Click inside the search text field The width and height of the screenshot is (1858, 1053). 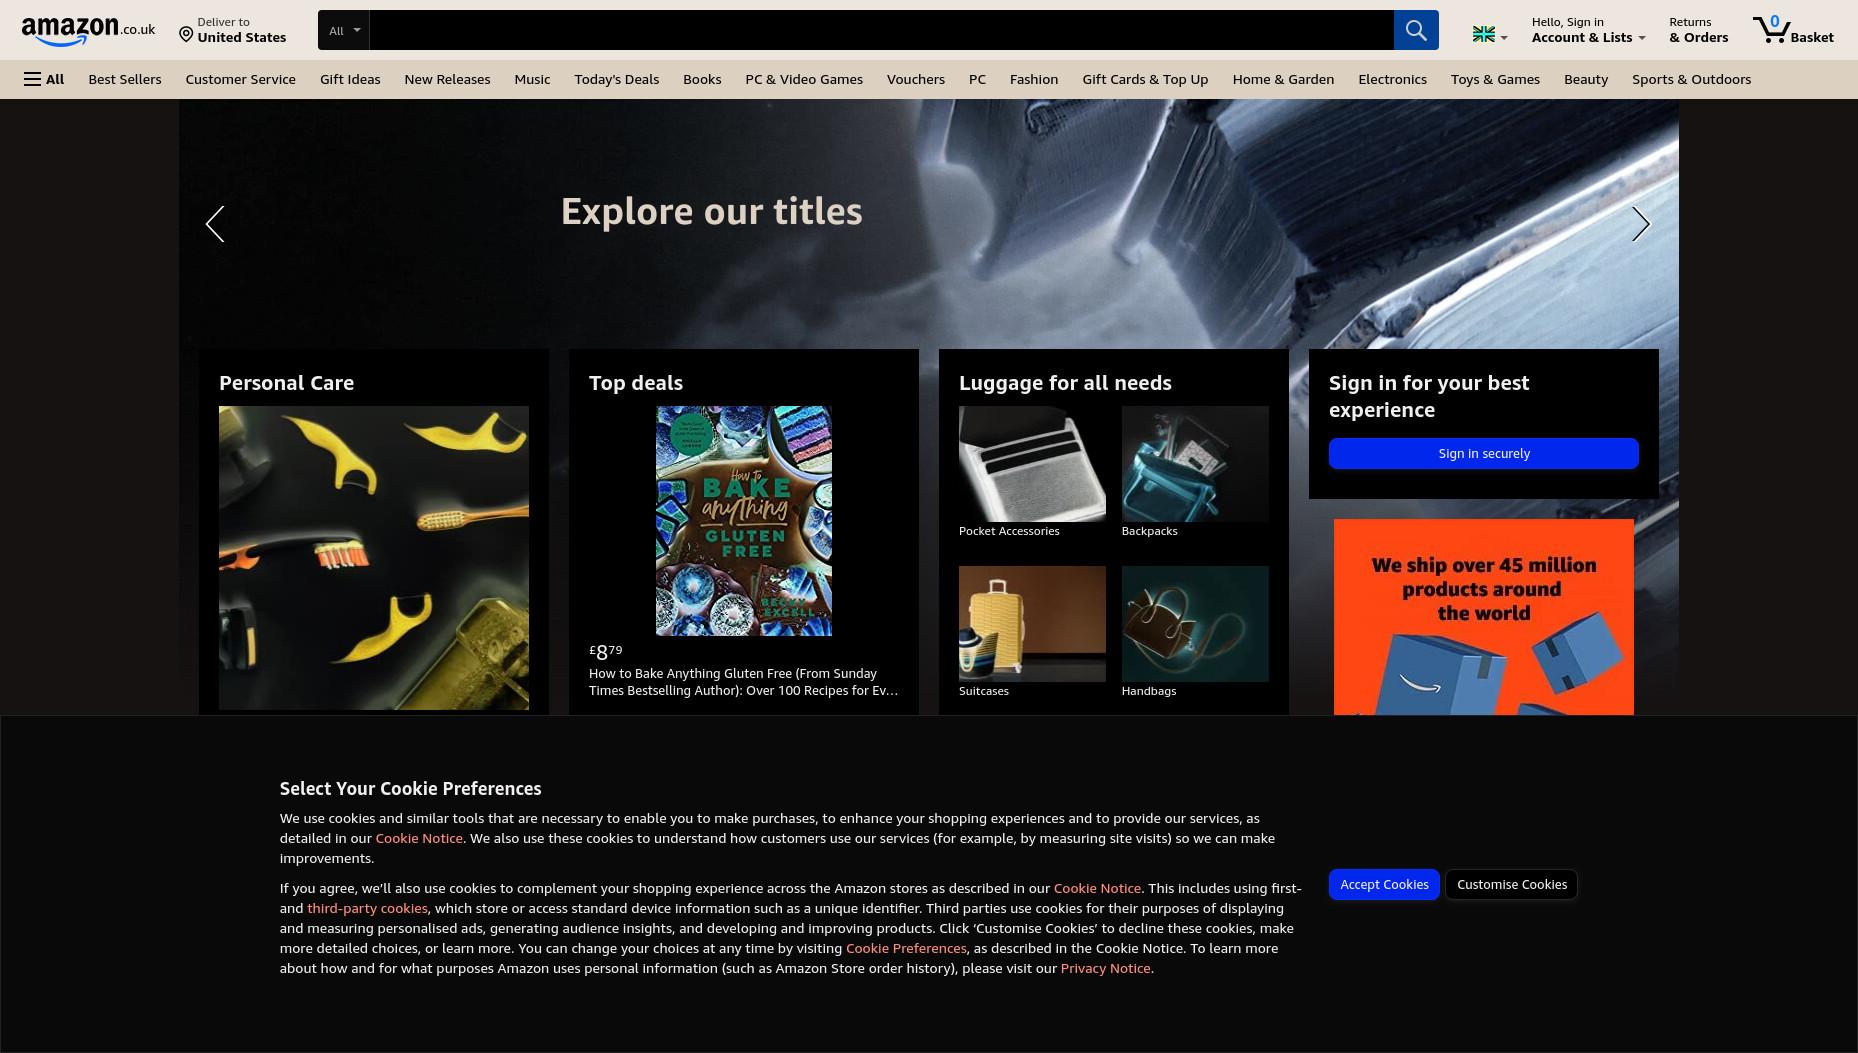(881, 30)
